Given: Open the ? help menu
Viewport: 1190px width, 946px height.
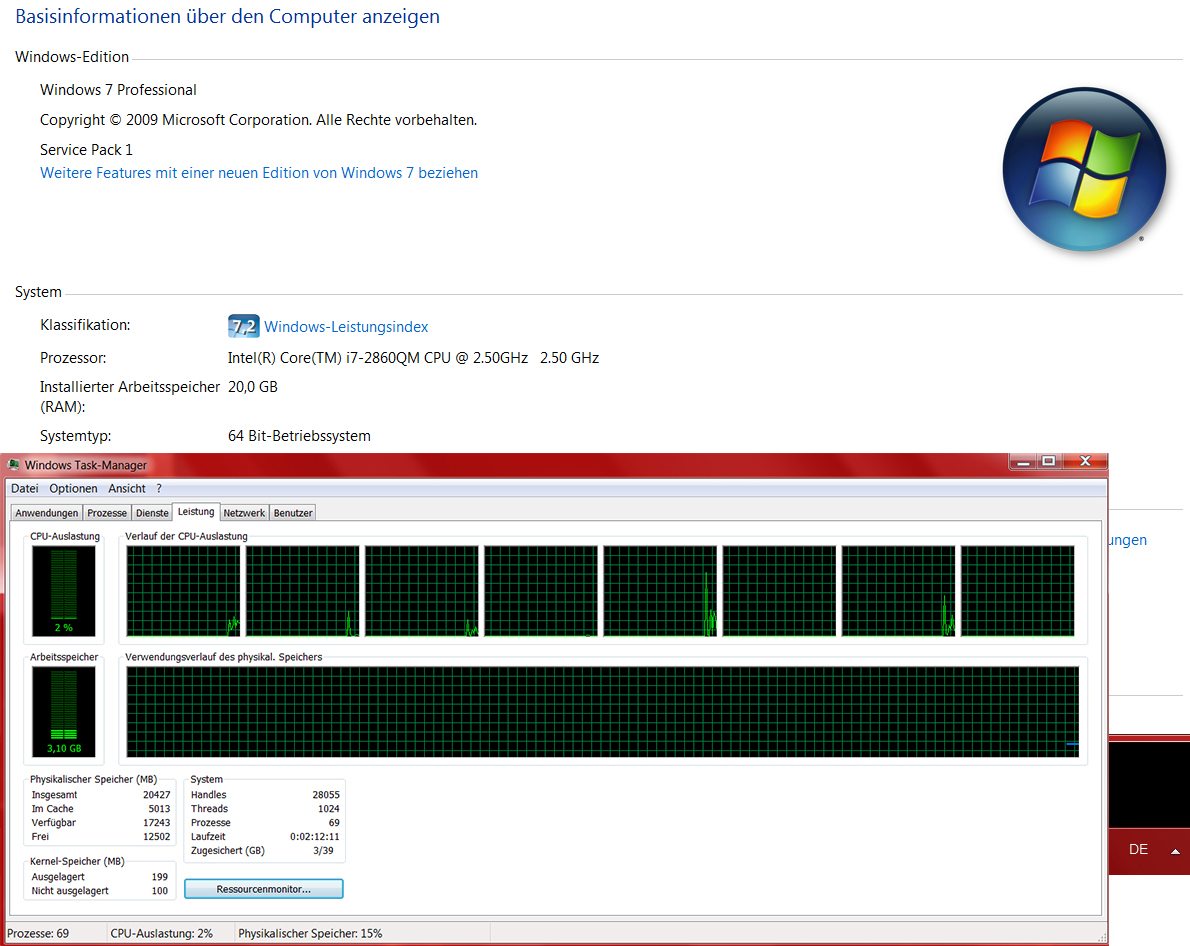Looking at the screenshot, I should (x=159, y=488).
